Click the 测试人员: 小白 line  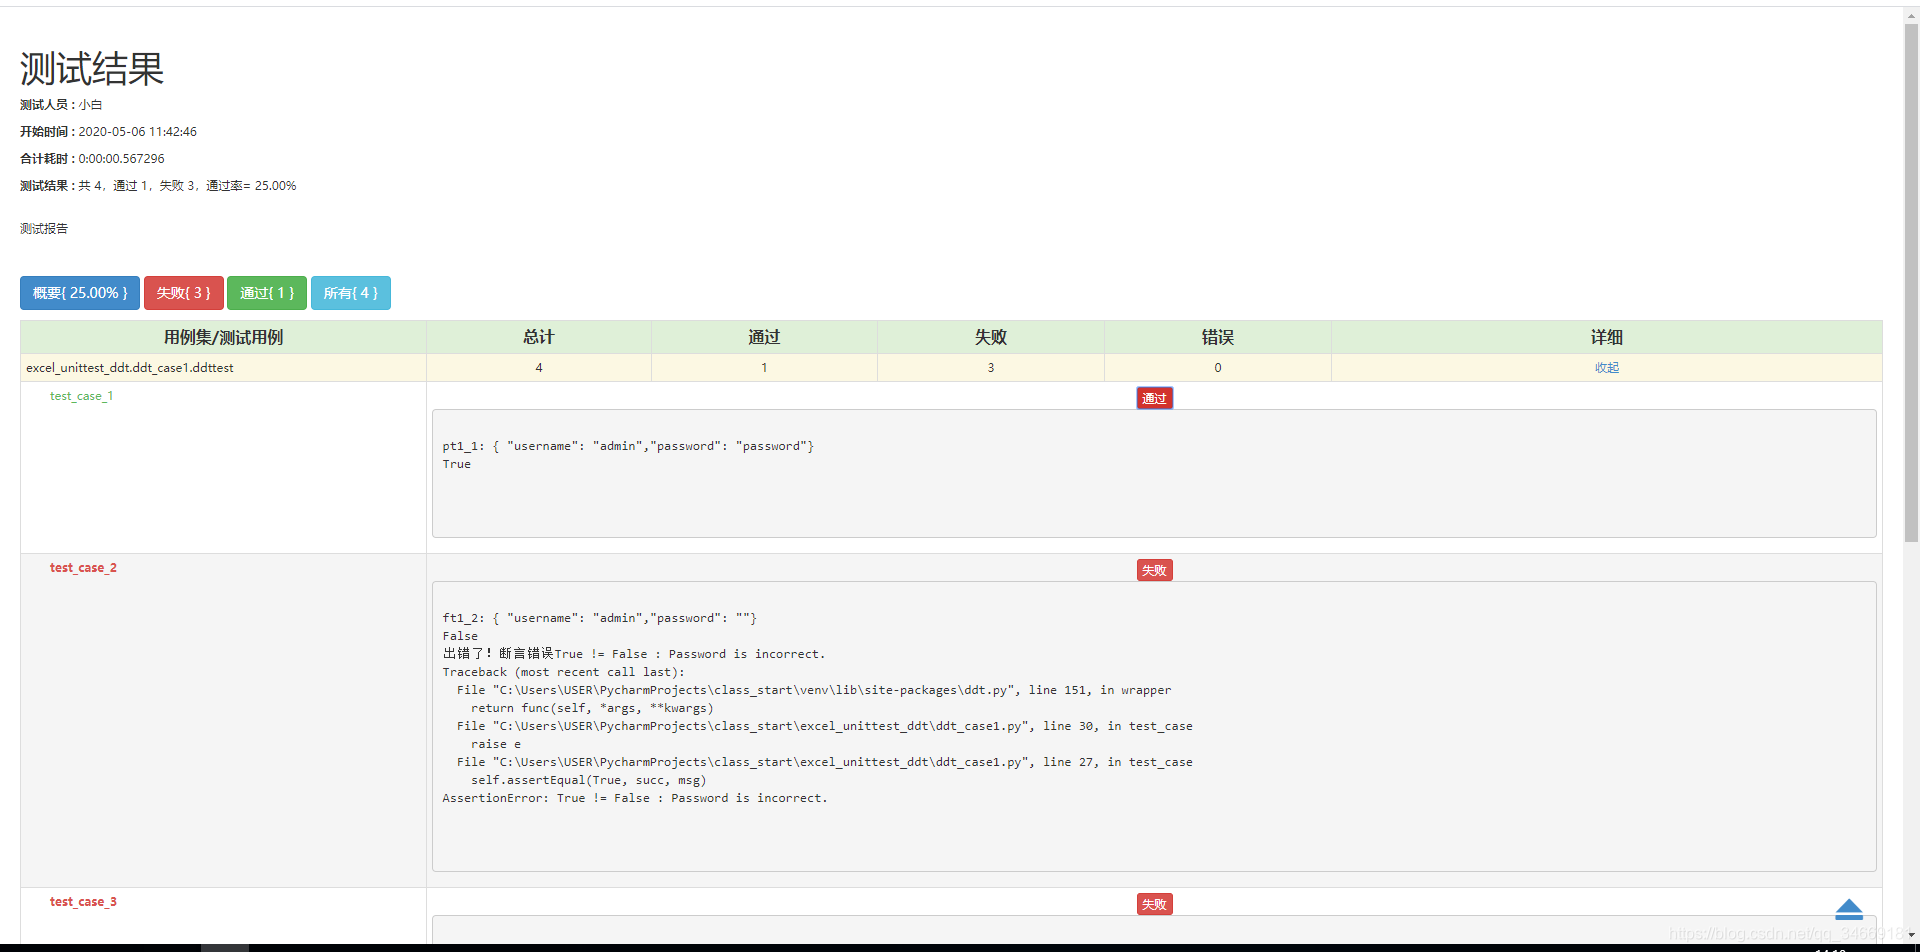pos(61,105)
